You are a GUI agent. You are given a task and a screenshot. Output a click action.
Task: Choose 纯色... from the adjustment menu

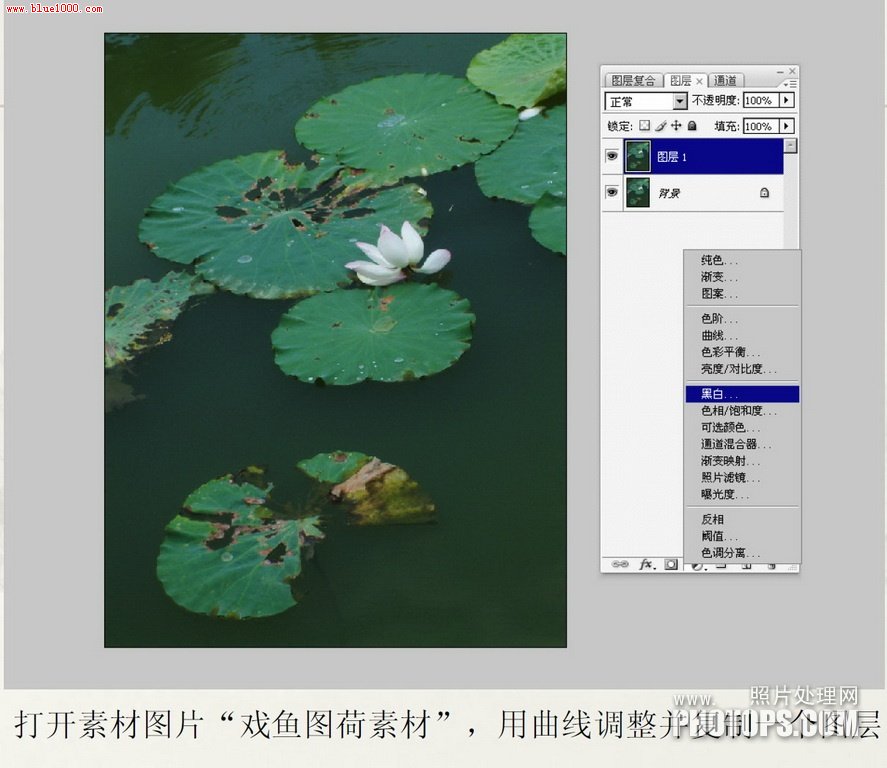[742, 260]
